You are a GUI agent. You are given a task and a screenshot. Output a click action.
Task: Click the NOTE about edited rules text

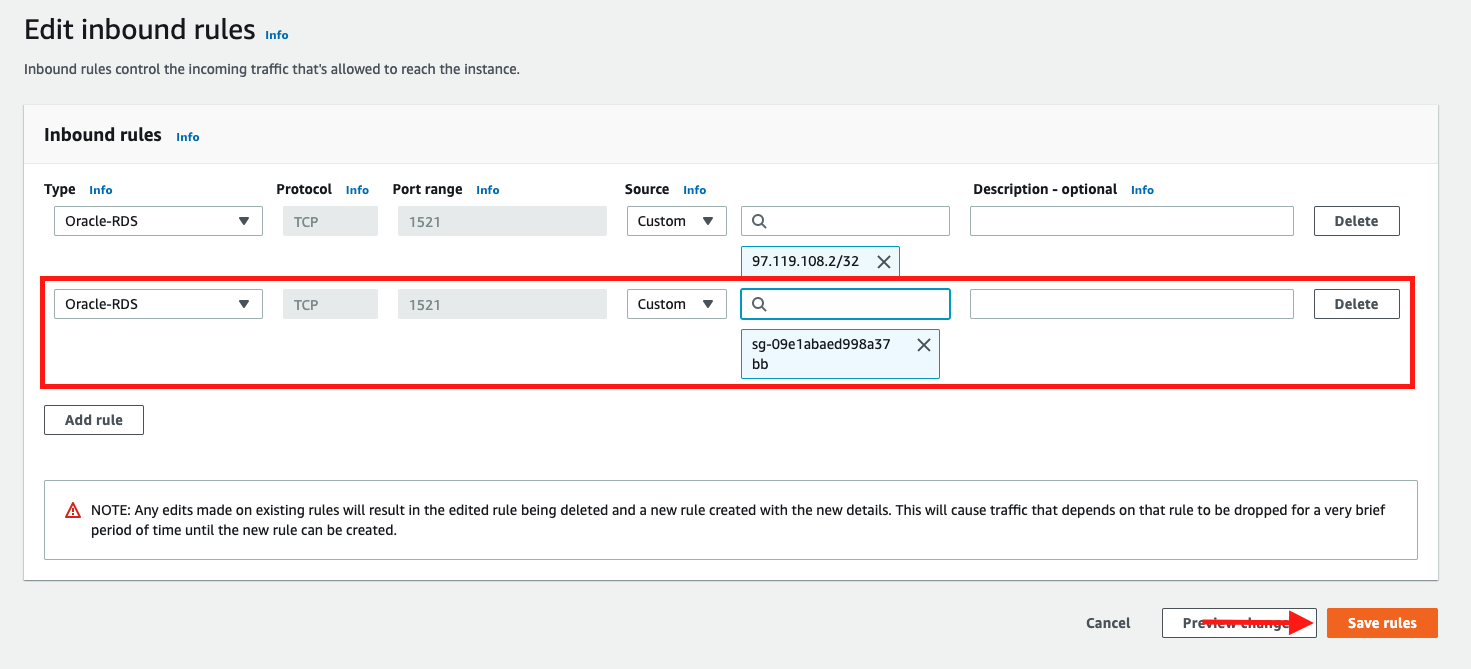[738, 520]
